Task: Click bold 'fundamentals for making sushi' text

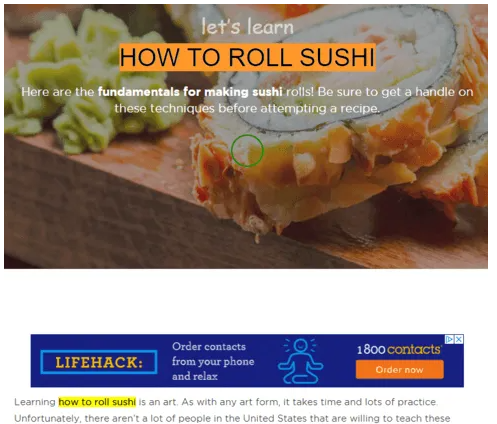Action: pos(190,92)
